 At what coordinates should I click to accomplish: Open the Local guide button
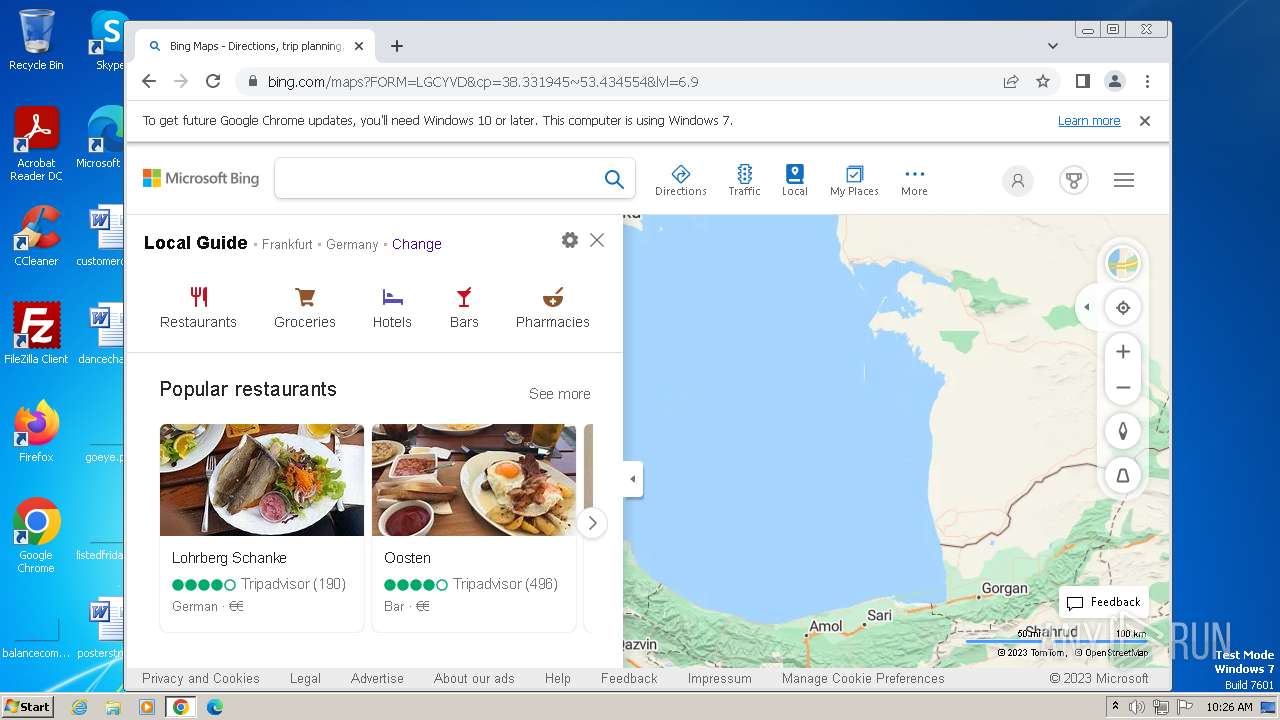[x=795, y=180]
